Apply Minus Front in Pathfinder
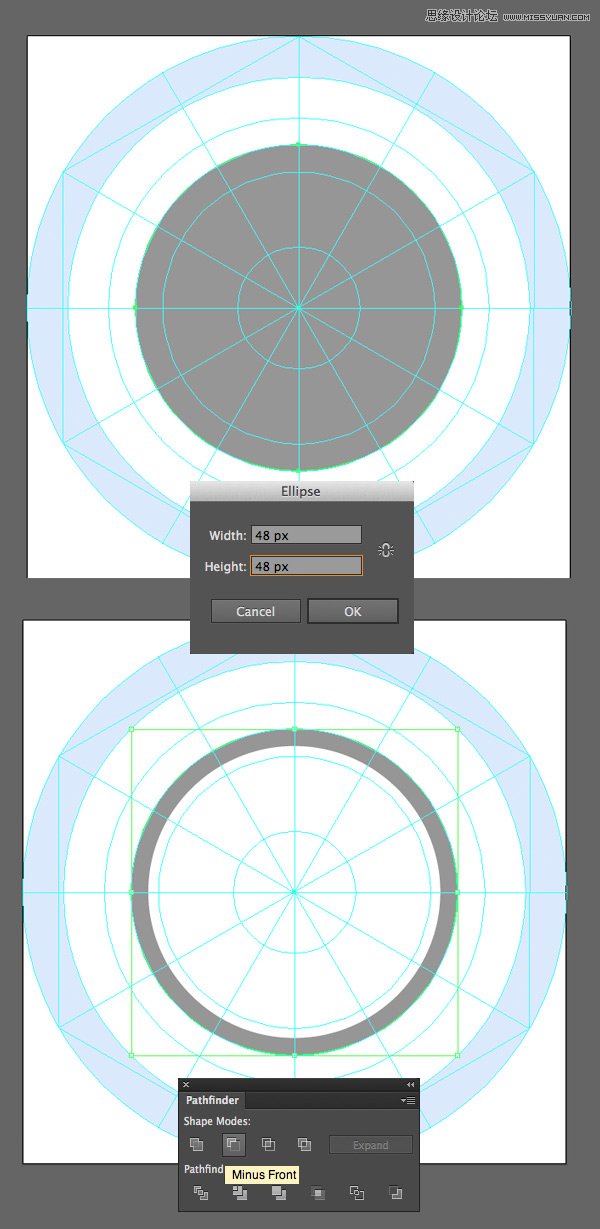The width and height of the screenshot is (600, 1229). pyautogui.click(x=234, y=1144)
